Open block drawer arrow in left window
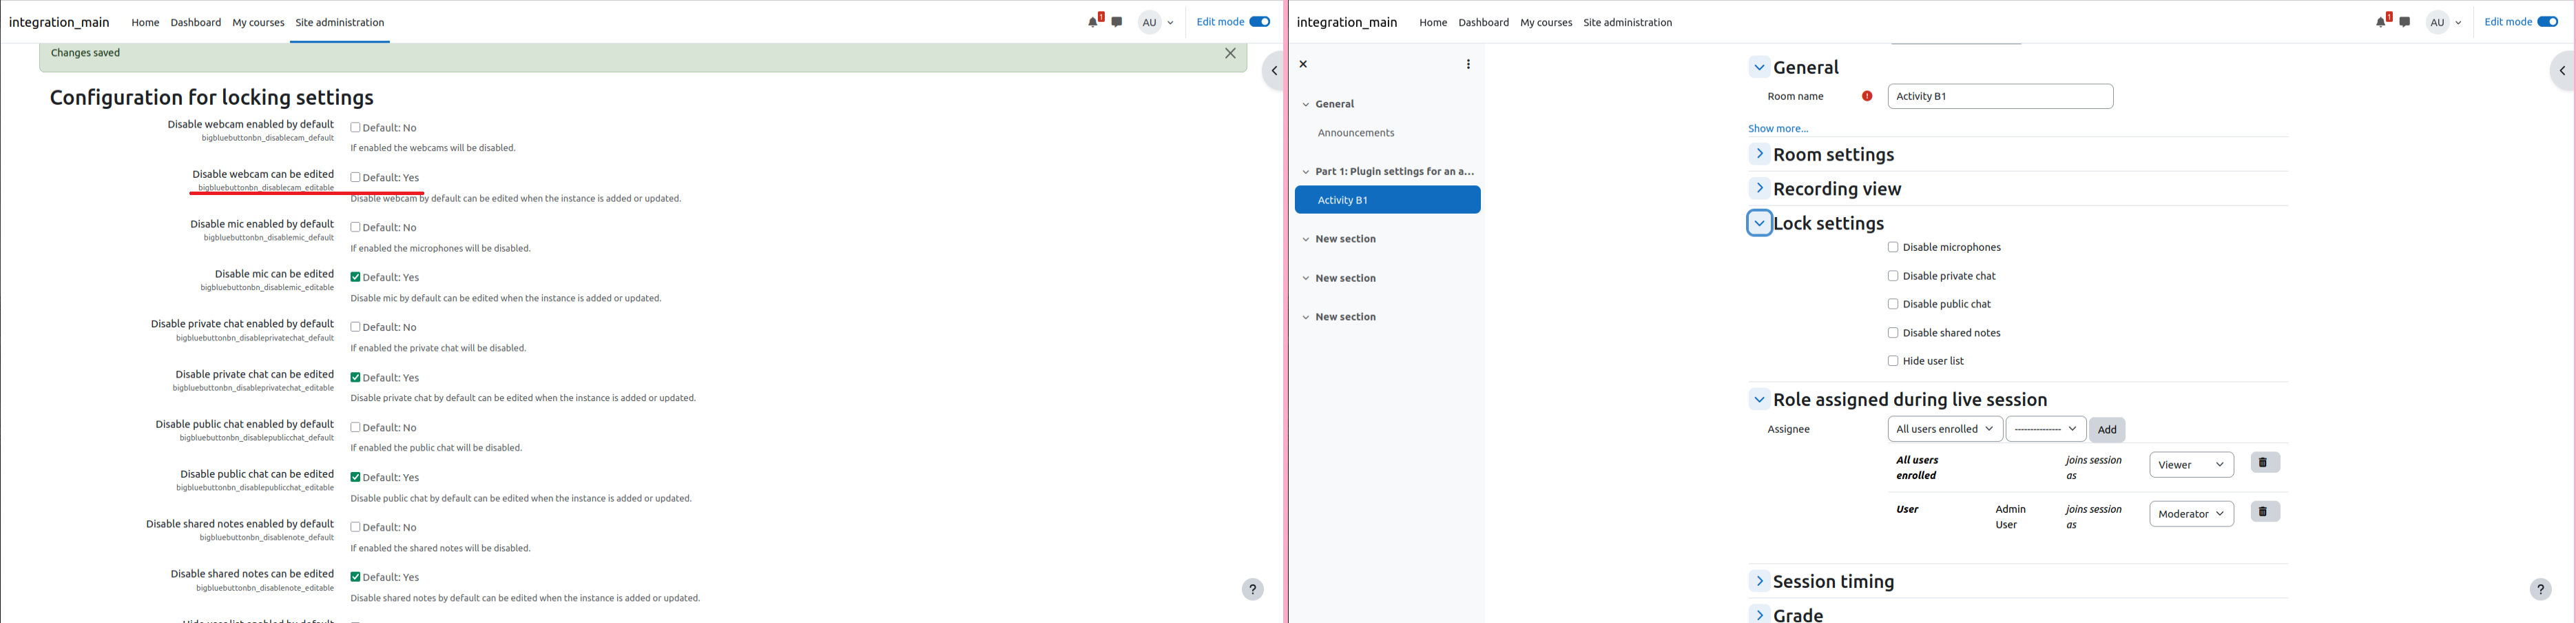The width and height of the screenshot is (2576, 623). coord(1274,71)
